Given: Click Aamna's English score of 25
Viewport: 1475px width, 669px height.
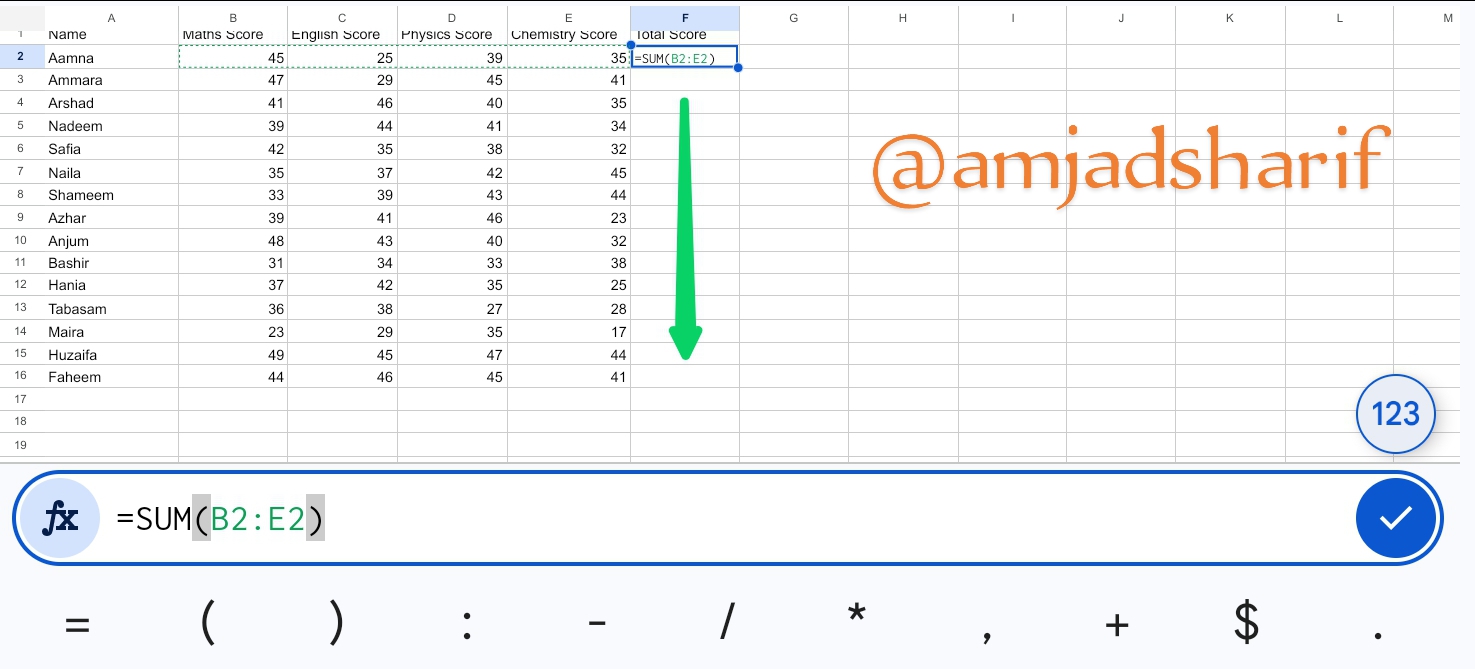Looking at the screenshot, I should (342, 58).
